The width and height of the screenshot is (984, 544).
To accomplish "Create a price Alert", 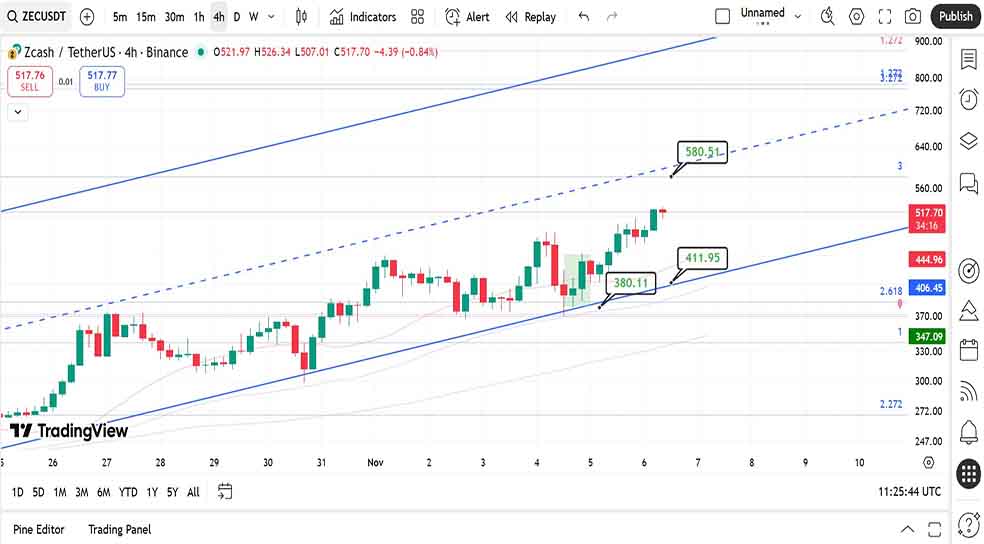I will [467, 17].
